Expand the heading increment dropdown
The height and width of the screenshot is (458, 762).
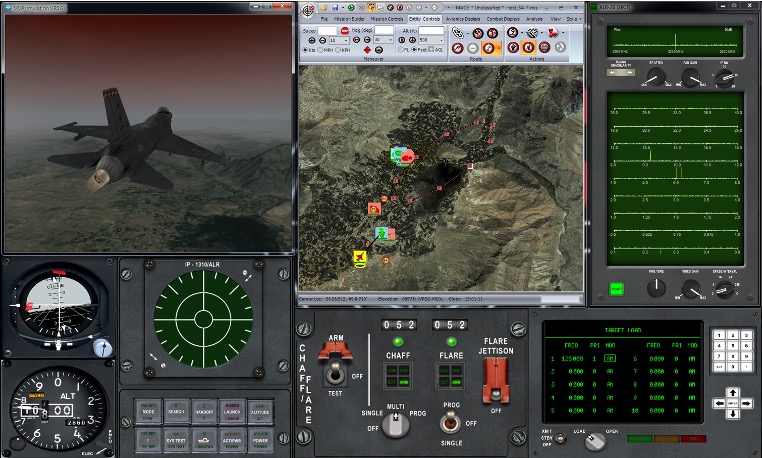[x=383, y=40]
